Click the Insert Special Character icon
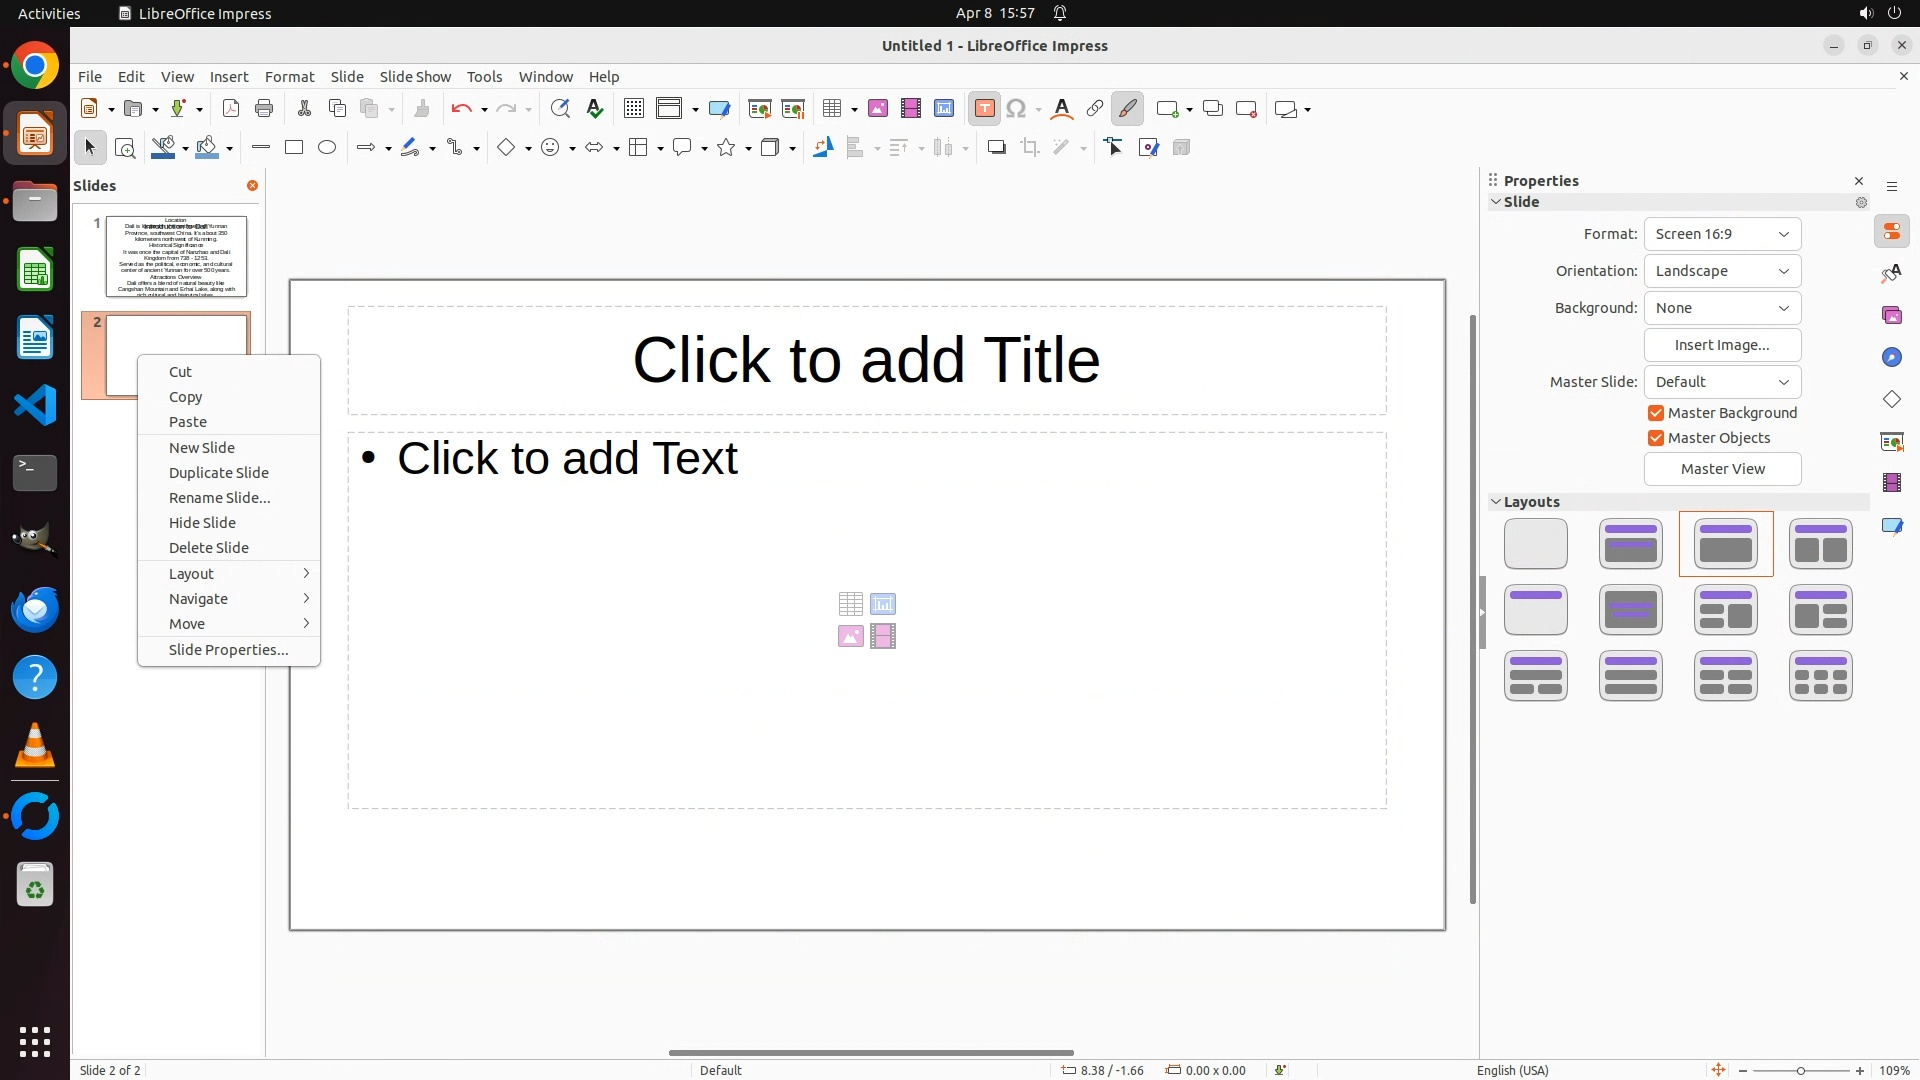The height and width of the screenshot is (1080, 1920). (x=1017, y=109)
